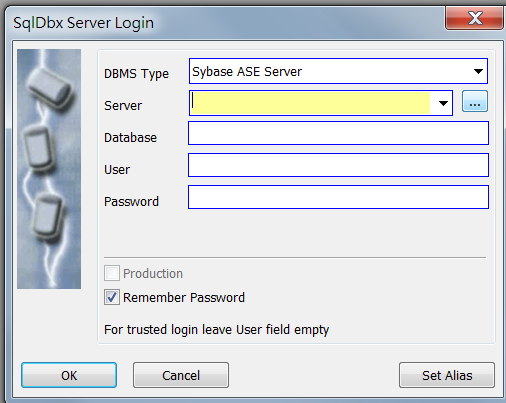Click the 'User' label text
Screen dimensions: 506x403
117,170
